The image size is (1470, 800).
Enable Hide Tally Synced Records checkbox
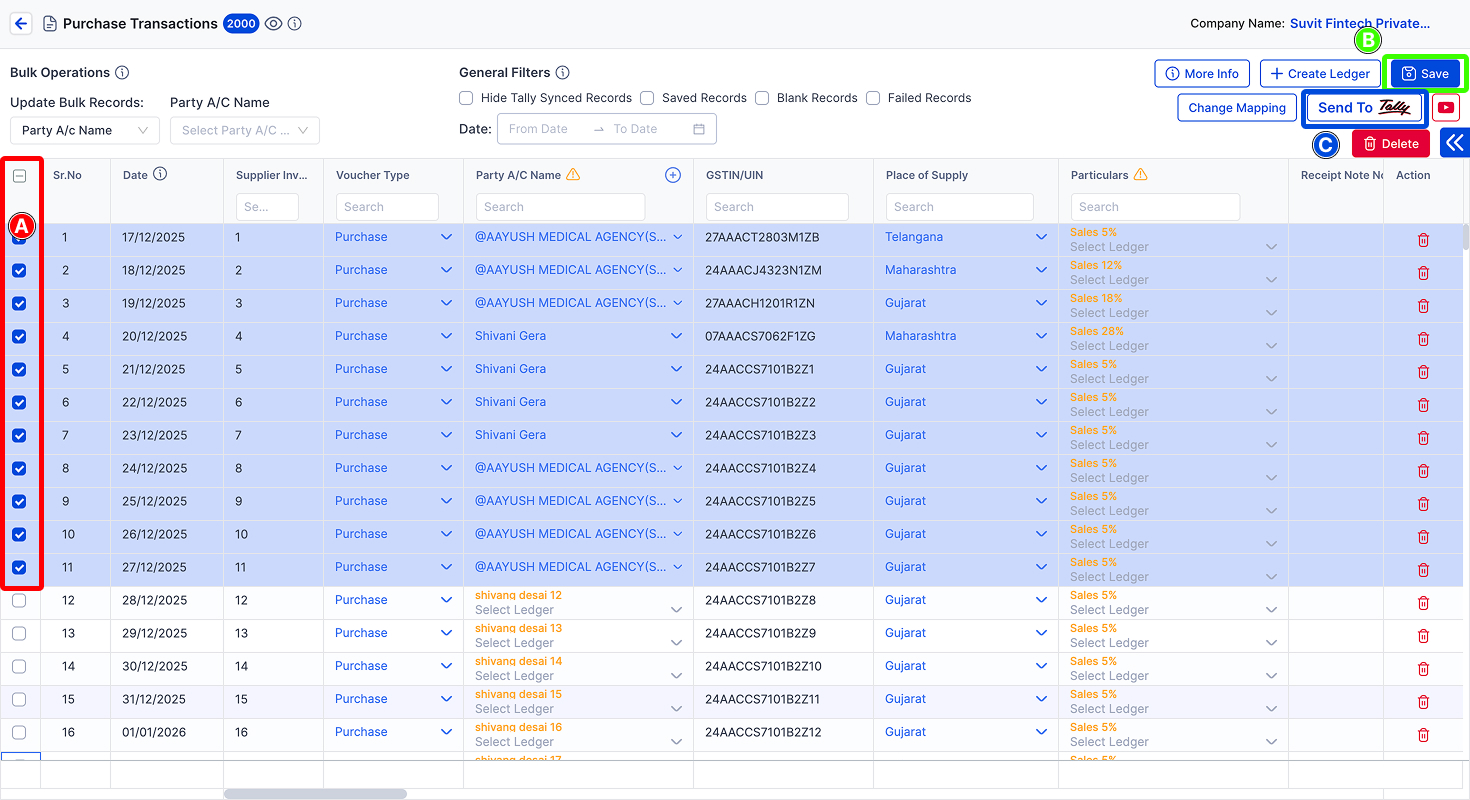click(466, 98)
